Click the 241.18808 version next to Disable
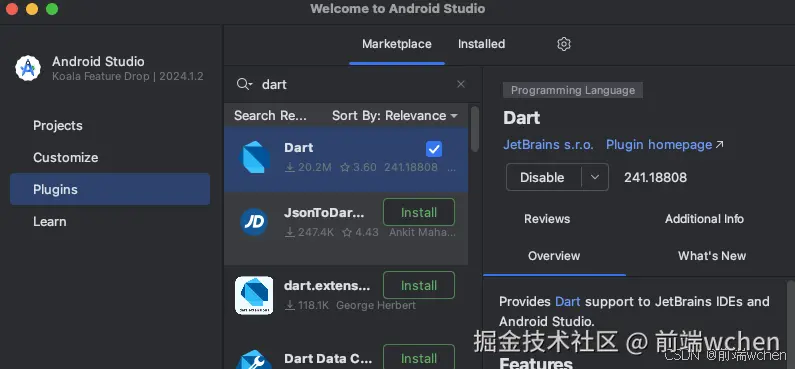 656,177
